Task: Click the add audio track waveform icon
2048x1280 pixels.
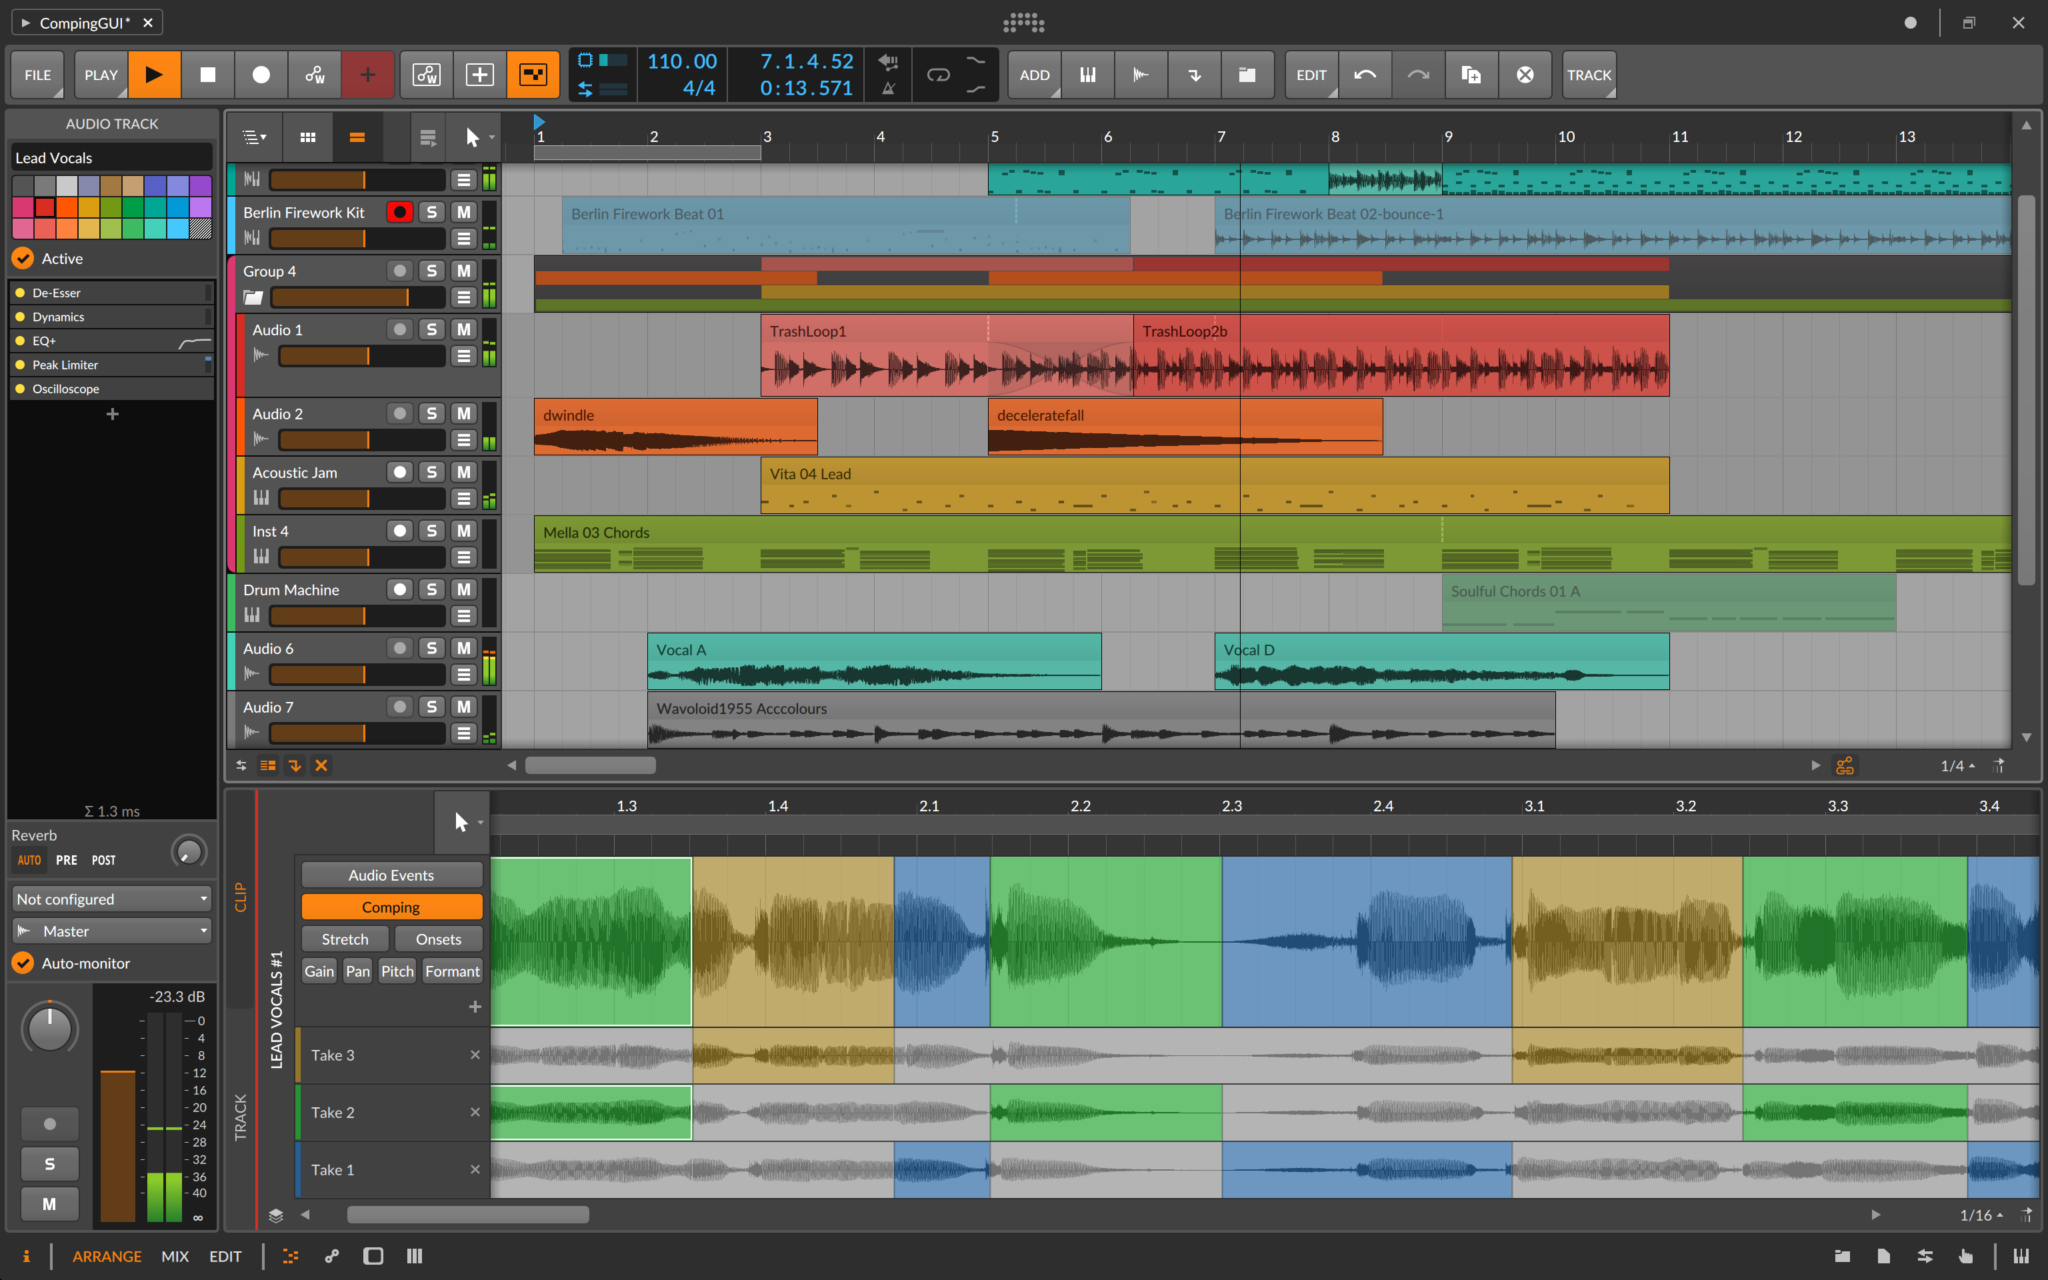Action: coord(1141,74)
